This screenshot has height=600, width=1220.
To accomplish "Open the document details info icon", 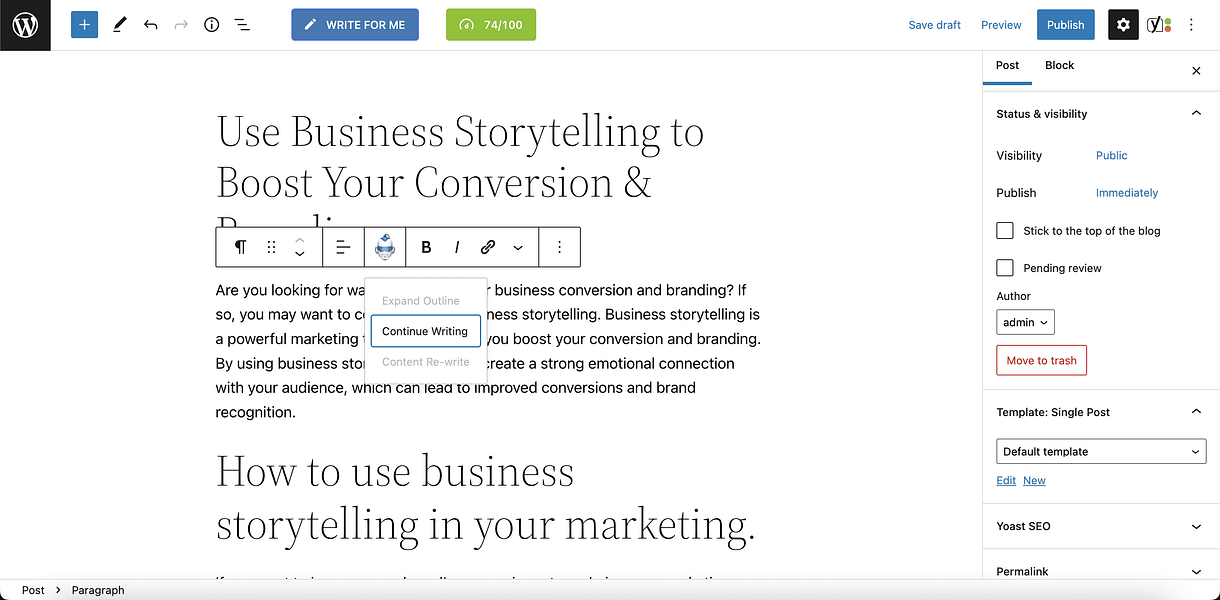I will coord(211,25).
